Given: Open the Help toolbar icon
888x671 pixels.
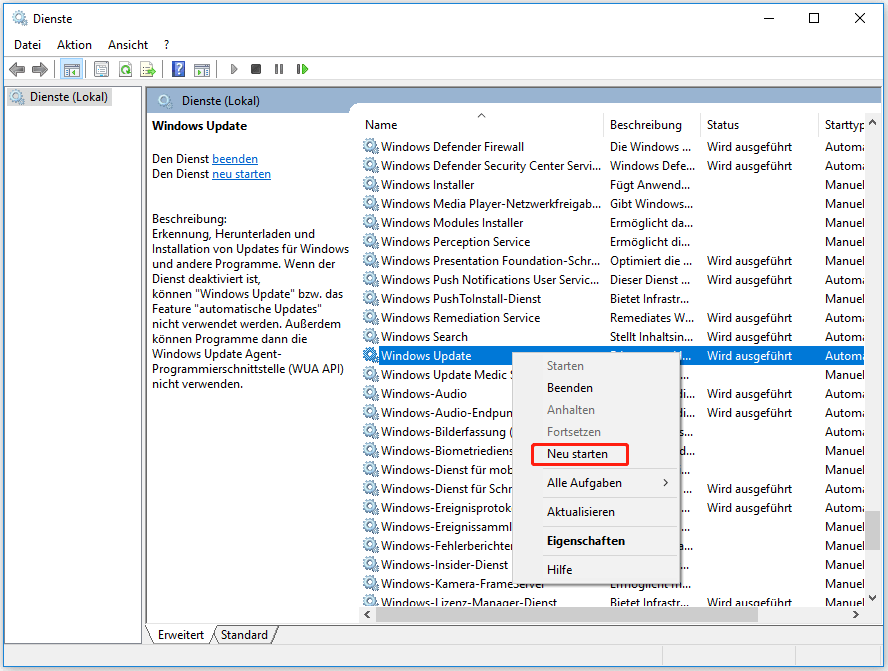Looking at the screenshot, I should coord(178,69).
